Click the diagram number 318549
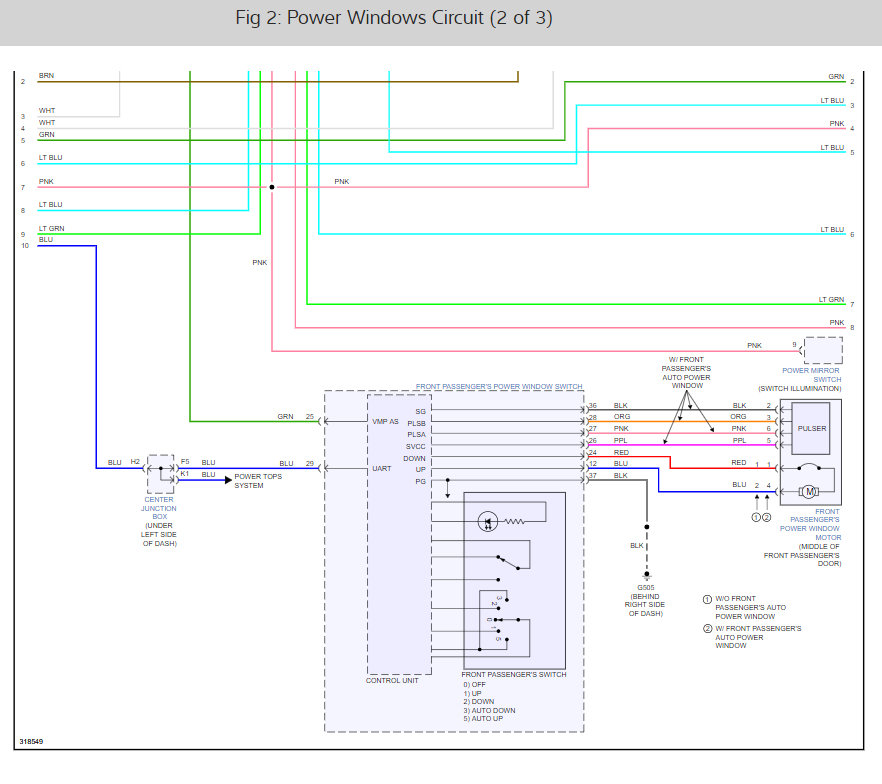 [x=31, y=741]
